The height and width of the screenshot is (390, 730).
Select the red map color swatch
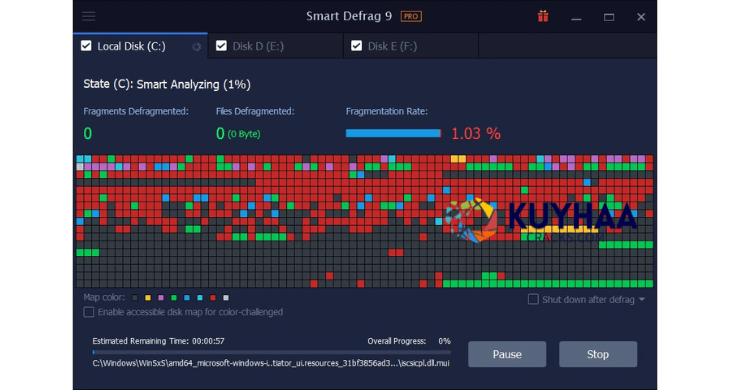pyautogui.click(x=213, y=297)
